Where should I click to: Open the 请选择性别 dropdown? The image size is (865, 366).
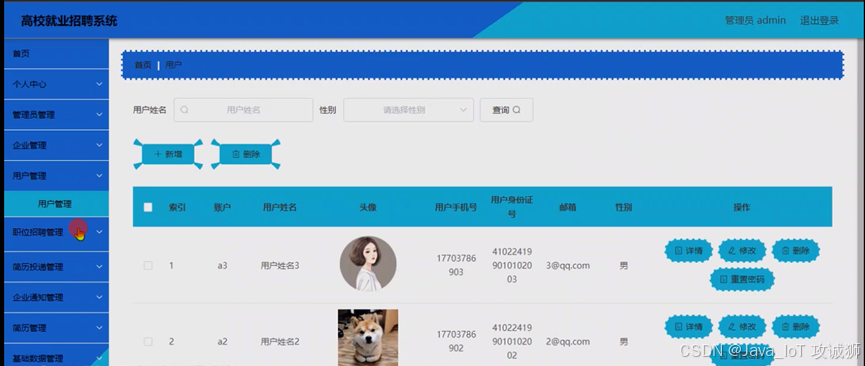click(408, 110)
